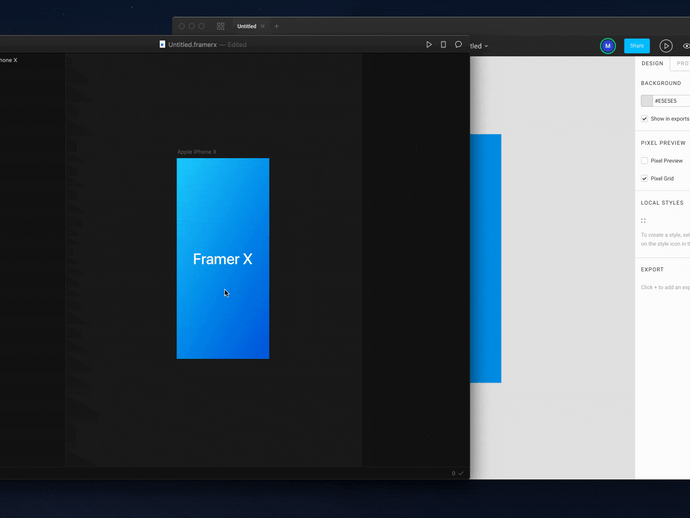Click the user avatar M in Figma
This screenshot has width=690, height=518.
[x=608, y=46]
